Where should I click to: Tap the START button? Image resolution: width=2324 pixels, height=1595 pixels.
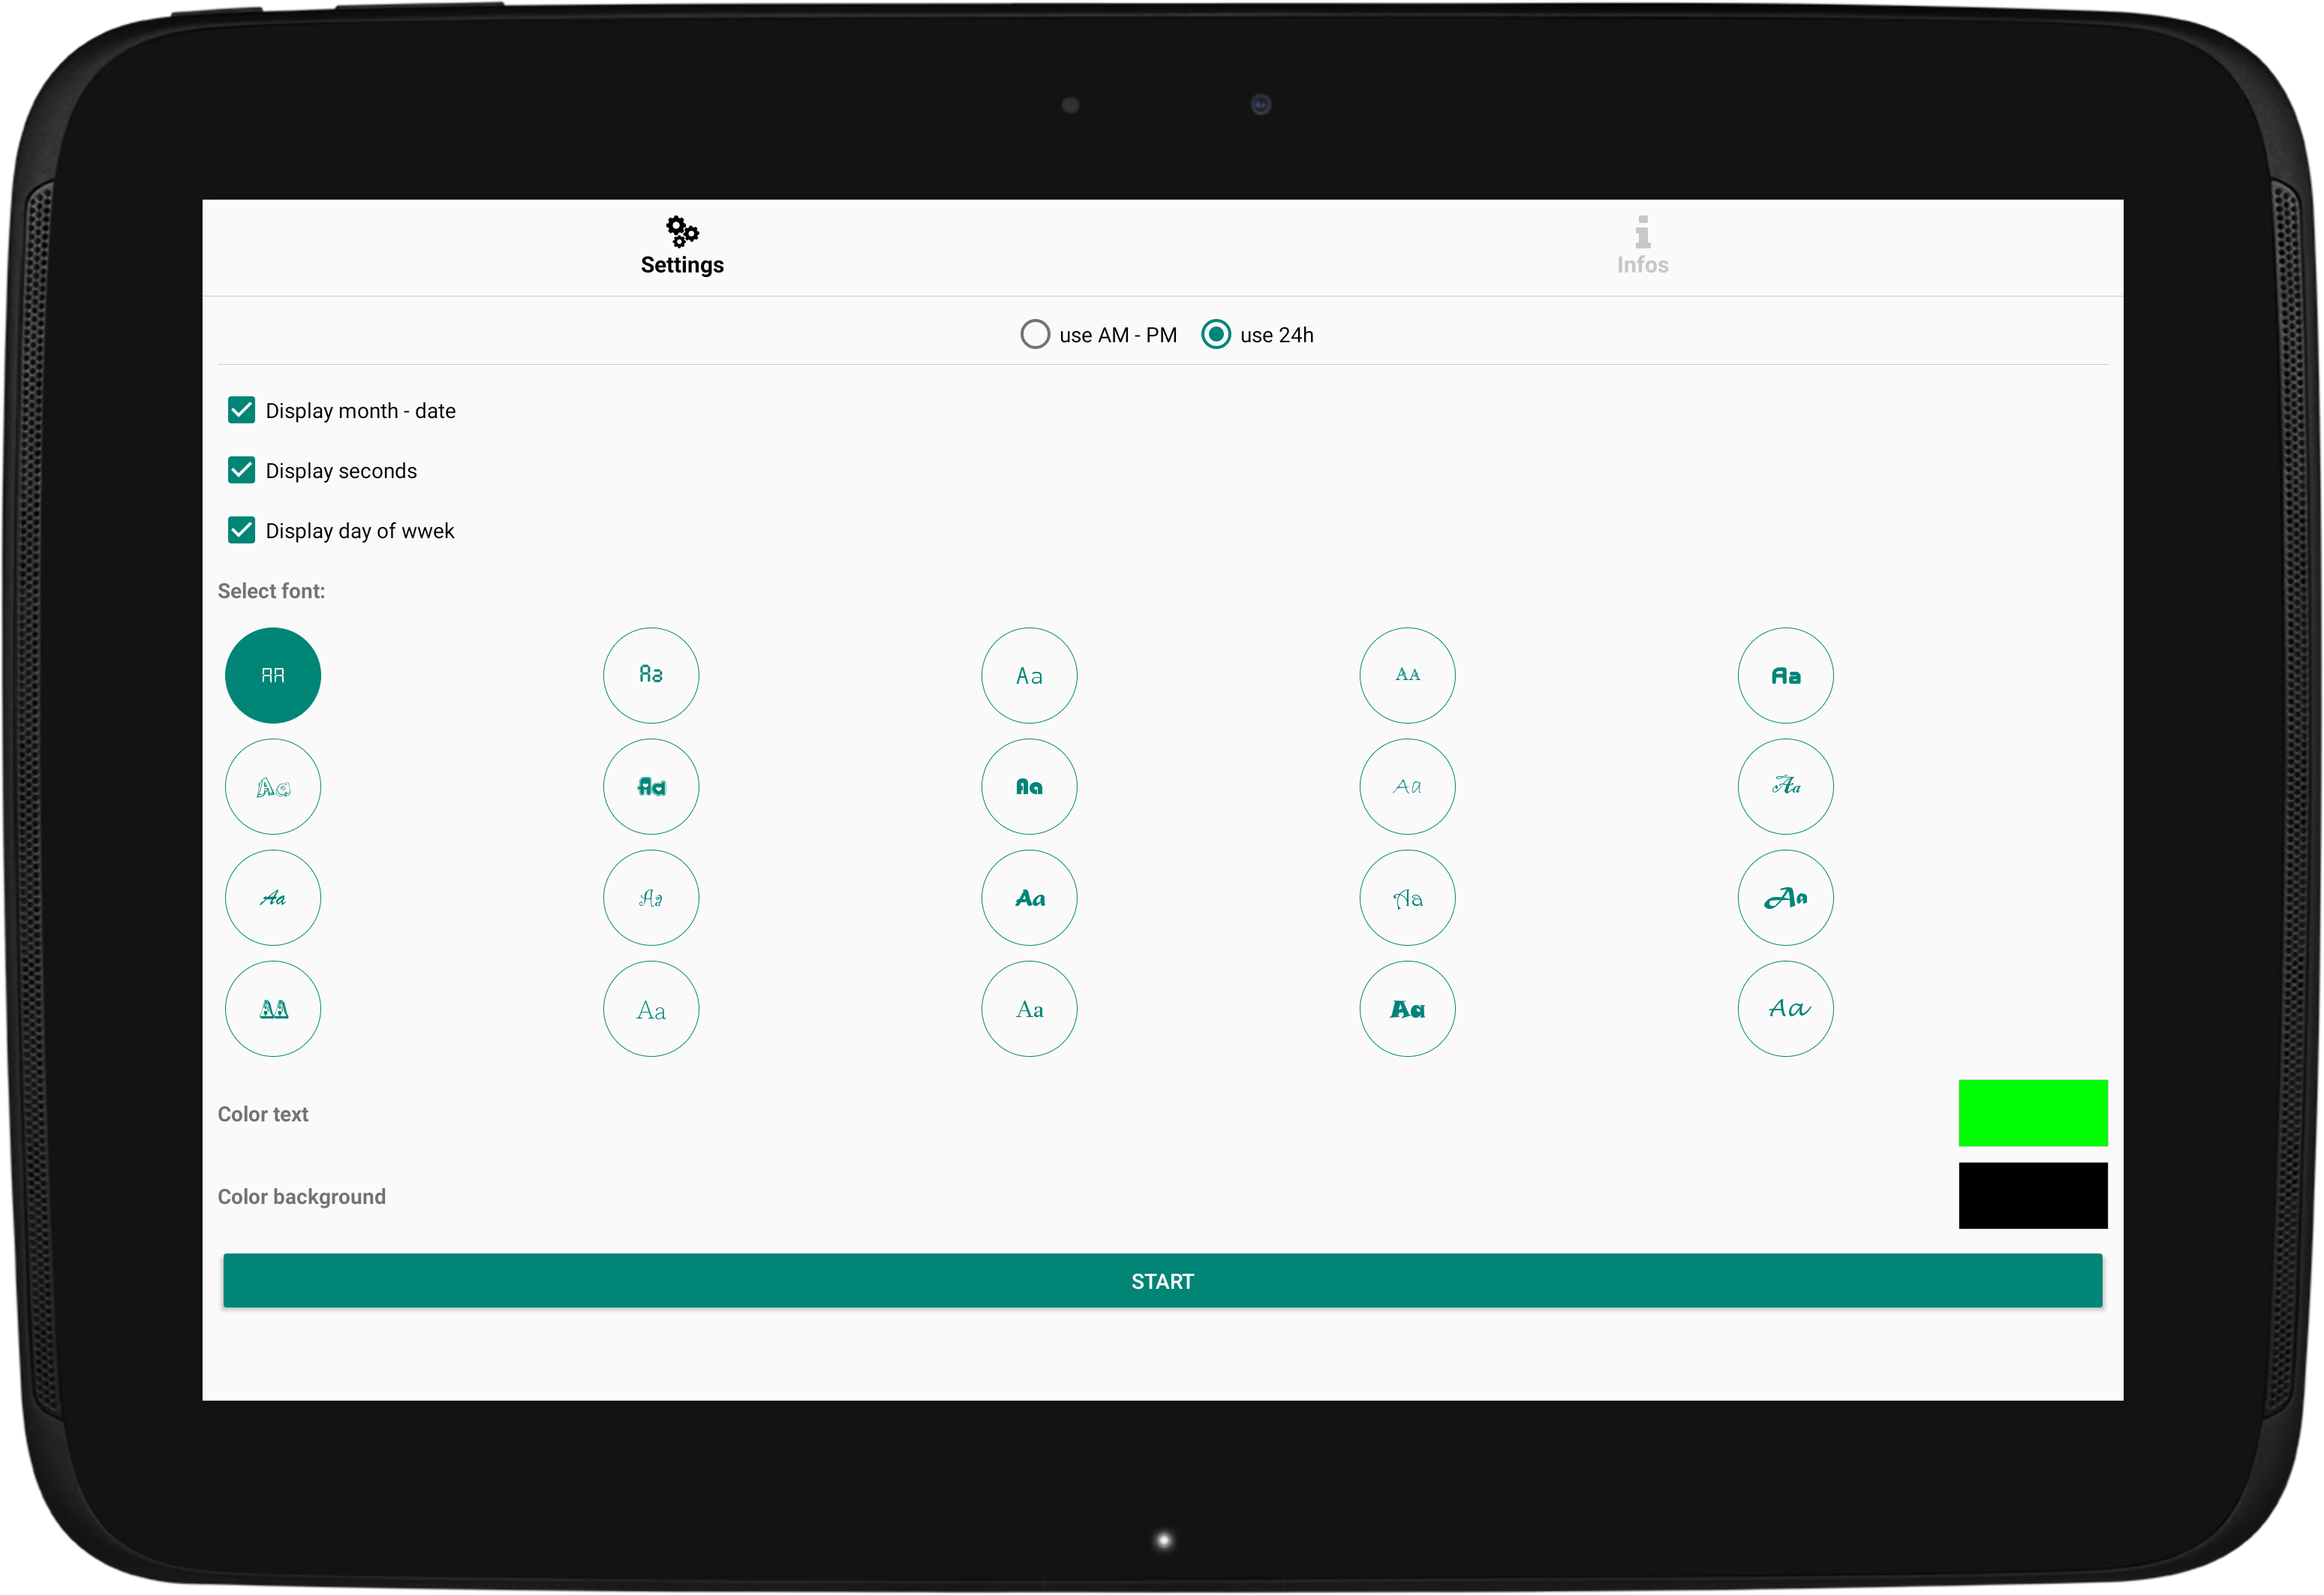1162,1281
